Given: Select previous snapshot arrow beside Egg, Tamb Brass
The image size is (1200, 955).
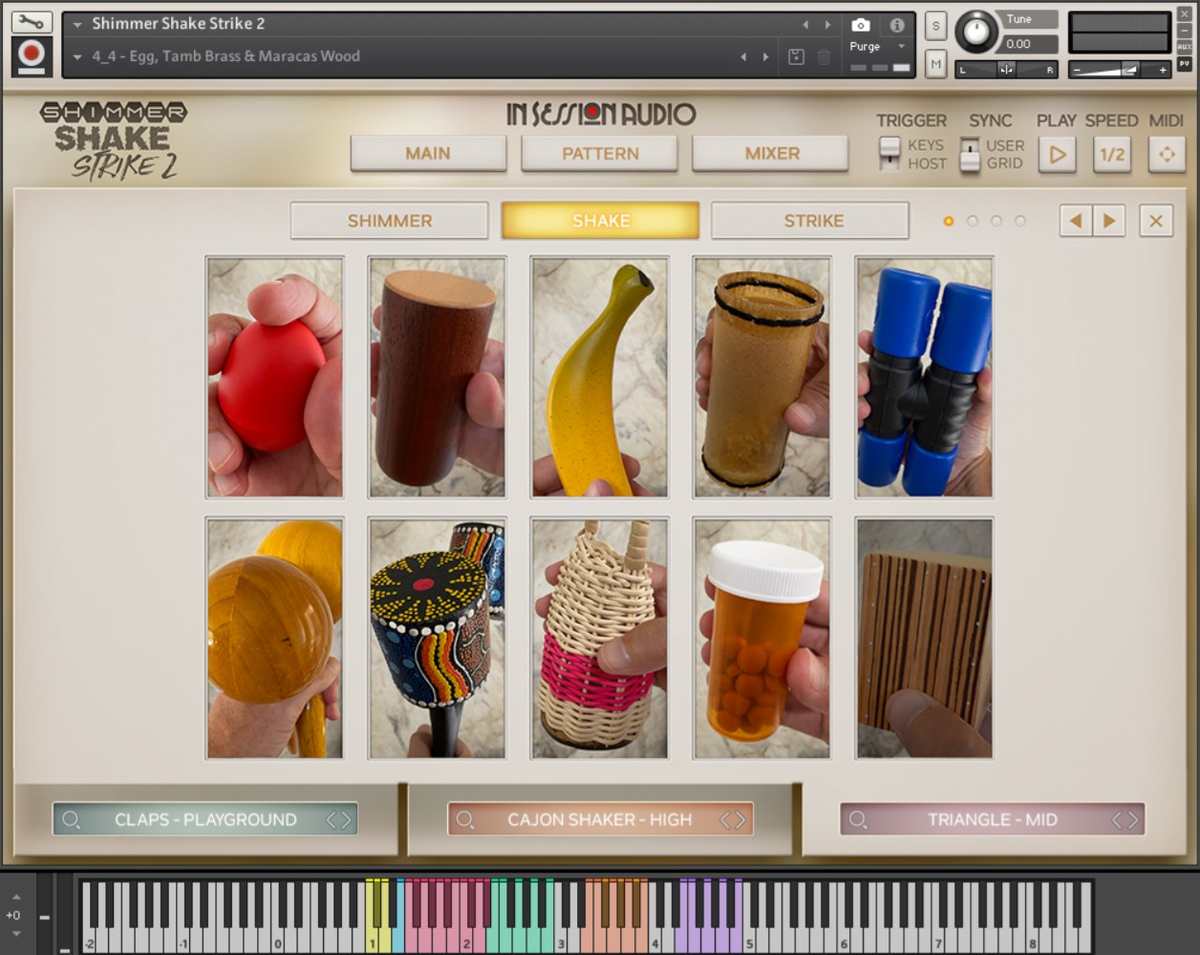Looking at the screenshot, I should click(743, 57).
